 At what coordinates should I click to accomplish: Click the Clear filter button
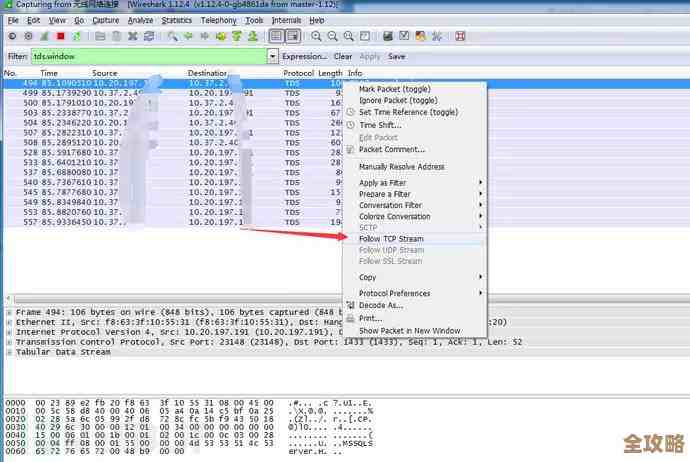(x=343, y=57)
